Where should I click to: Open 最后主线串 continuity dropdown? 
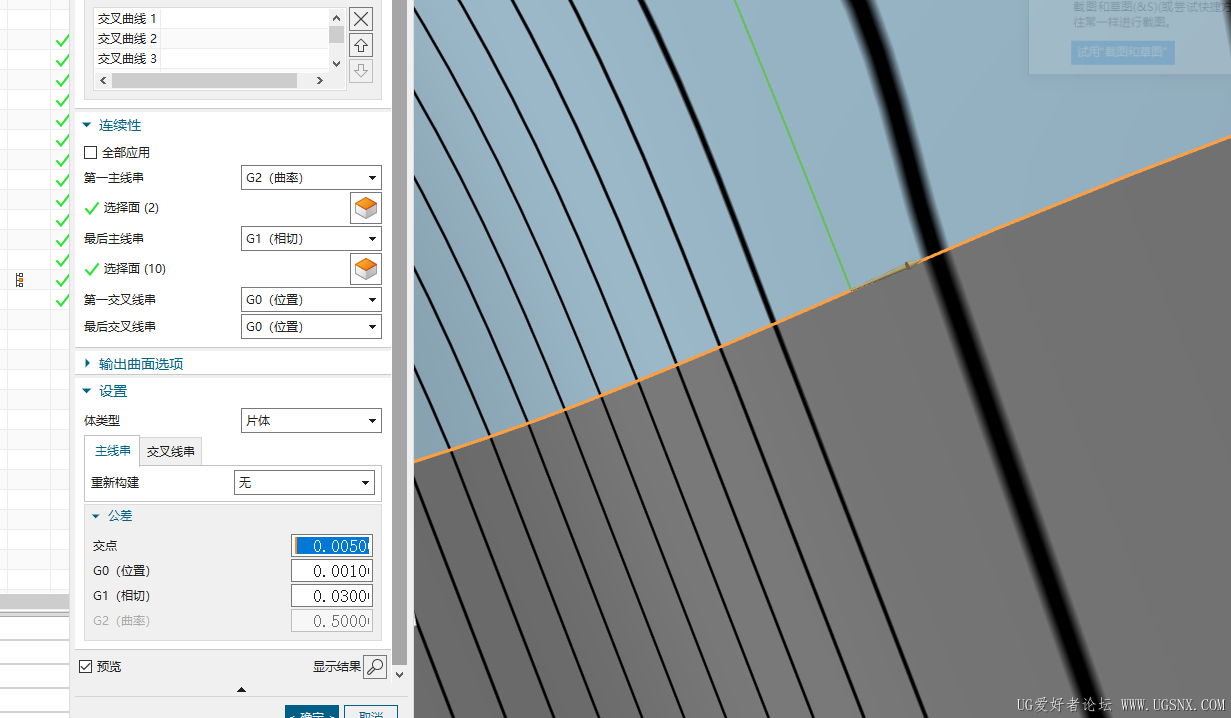pyautogui.click(x=311, y=239)
